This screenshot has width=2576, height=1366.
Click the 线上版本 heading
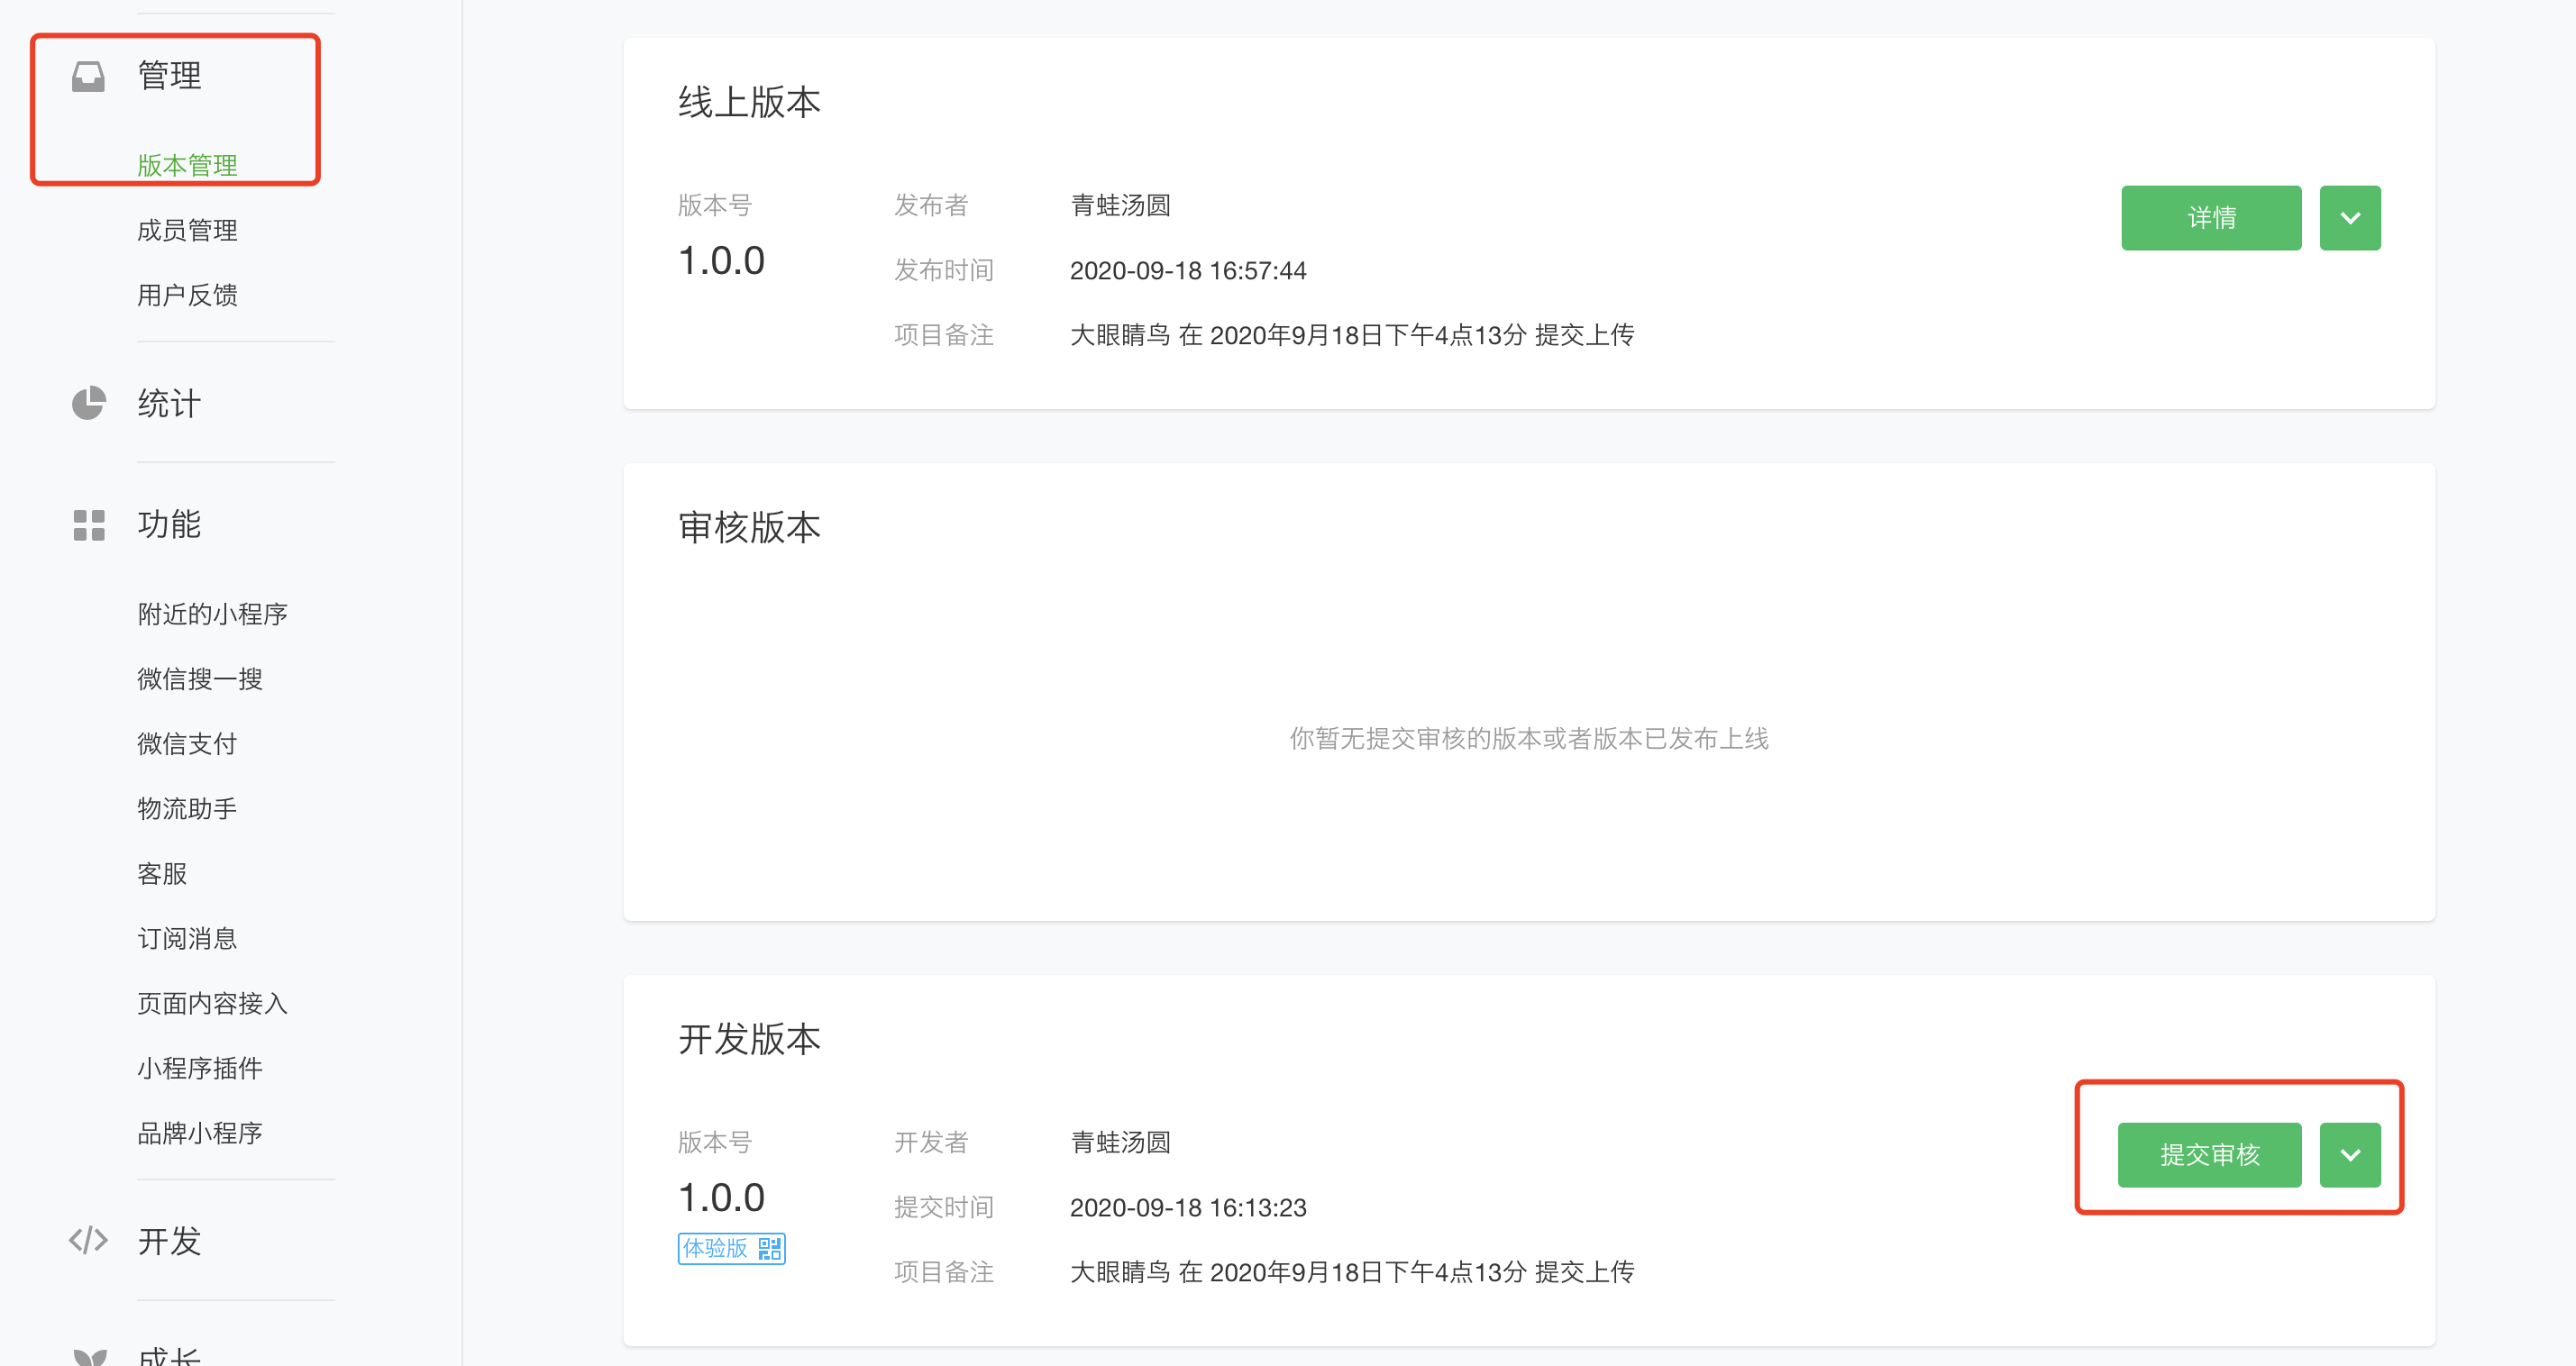[x=749, y=103]
